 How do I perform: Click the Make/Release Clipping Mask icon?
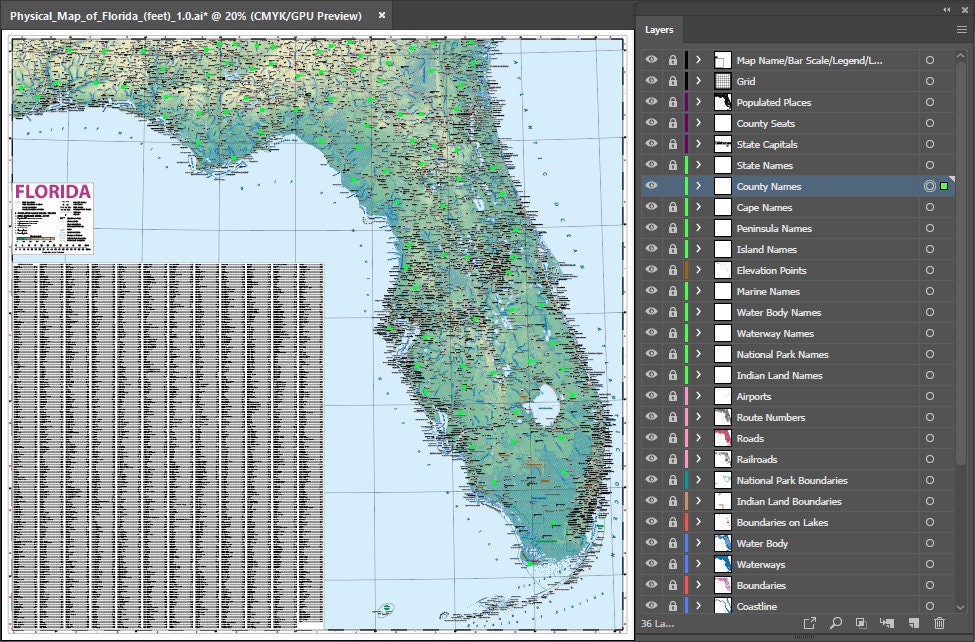point(861,622)
